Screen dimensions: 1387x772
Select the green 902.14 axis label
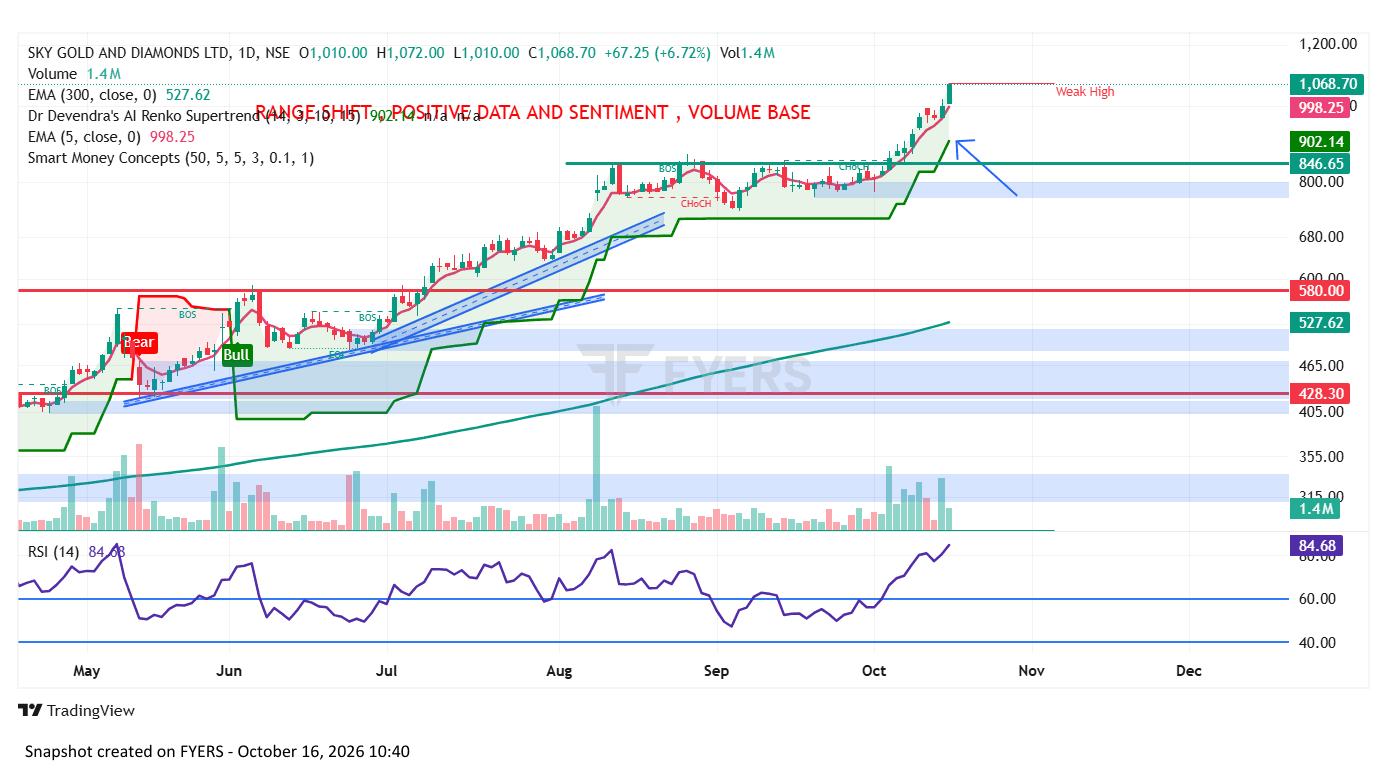tap(1320, 142)
